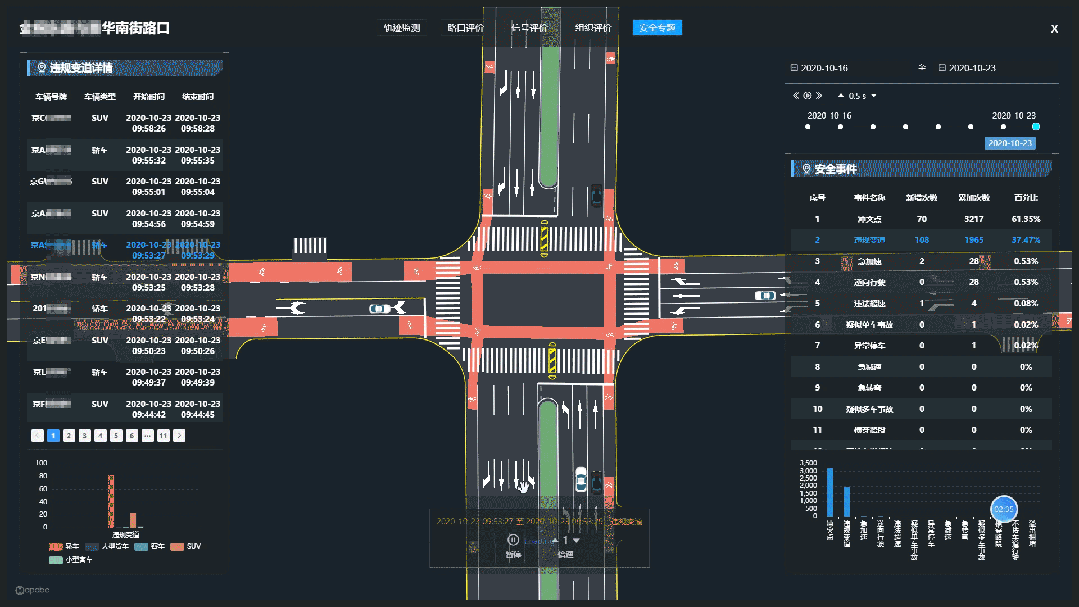This screenshot has height=607, width=1079.
Task: Increase the 0.5 s interval with up arrow
Action: click(841, 96)
